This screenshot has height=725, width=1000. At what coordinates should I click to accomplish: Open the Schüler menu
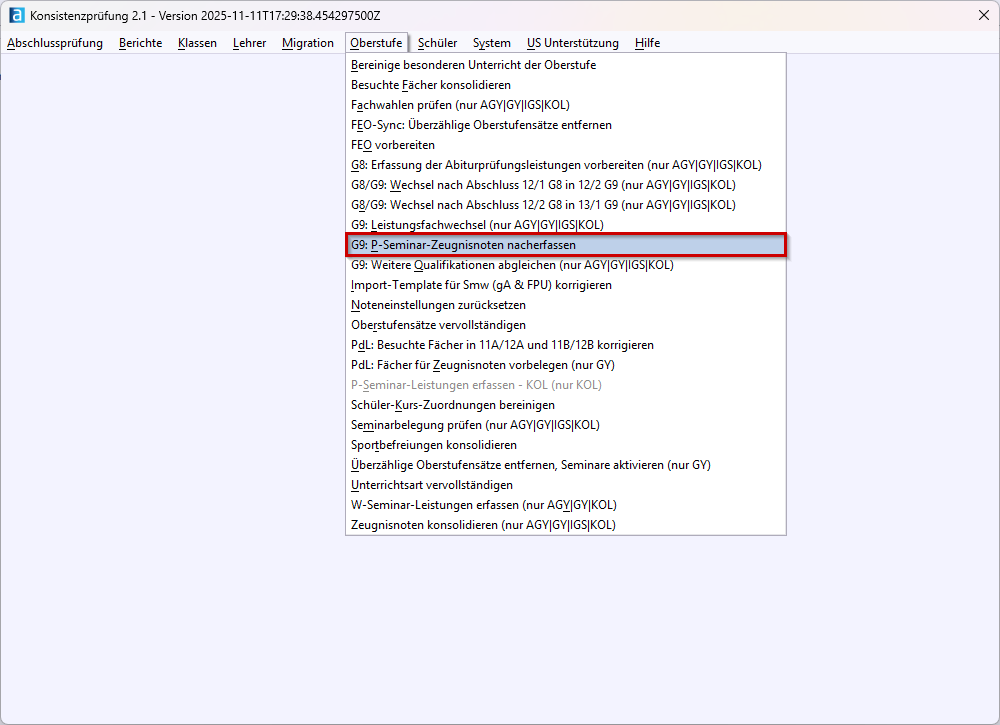point(437,43)
